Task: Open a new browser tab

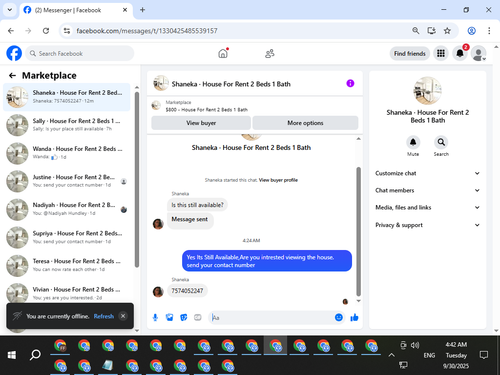Action: click(142, 10)
